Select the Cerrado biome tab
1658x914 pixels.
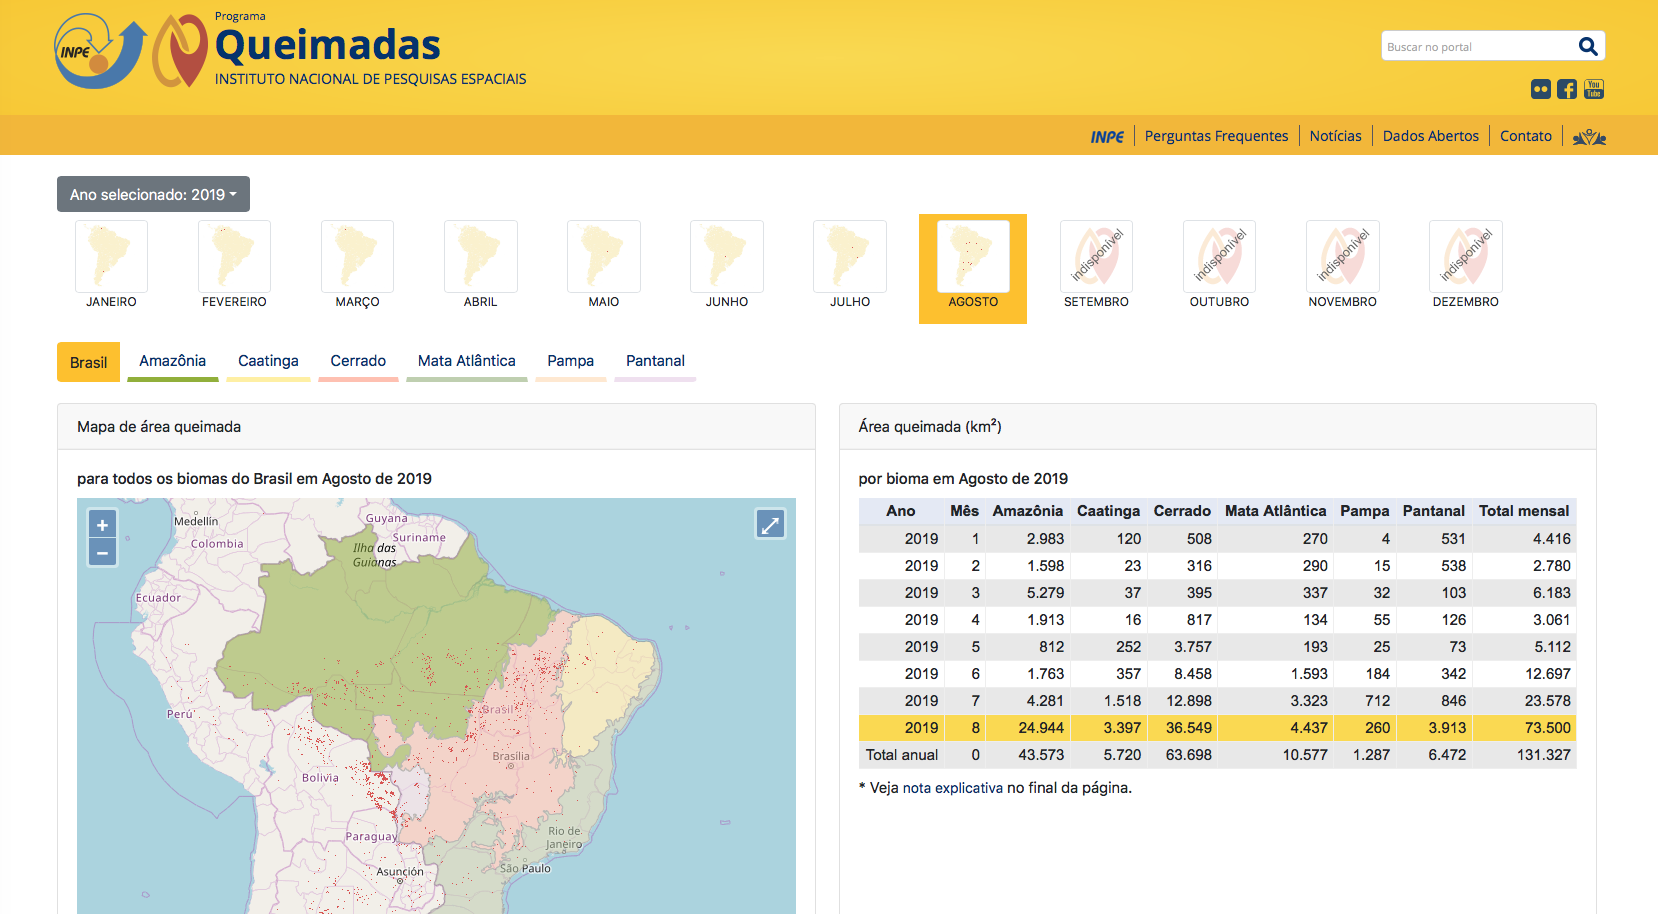[358, 361]
